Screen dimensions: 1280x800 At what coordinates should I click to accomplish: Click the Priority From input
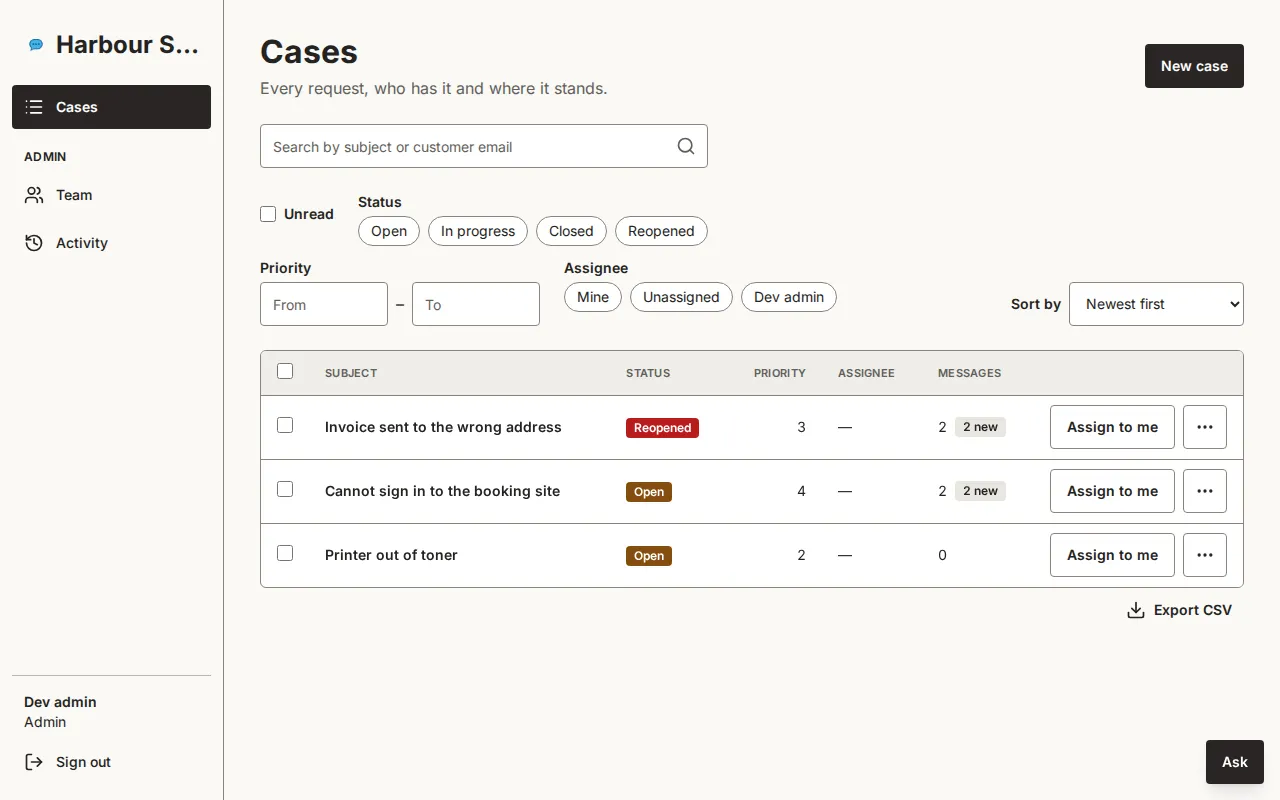point(324,304)
